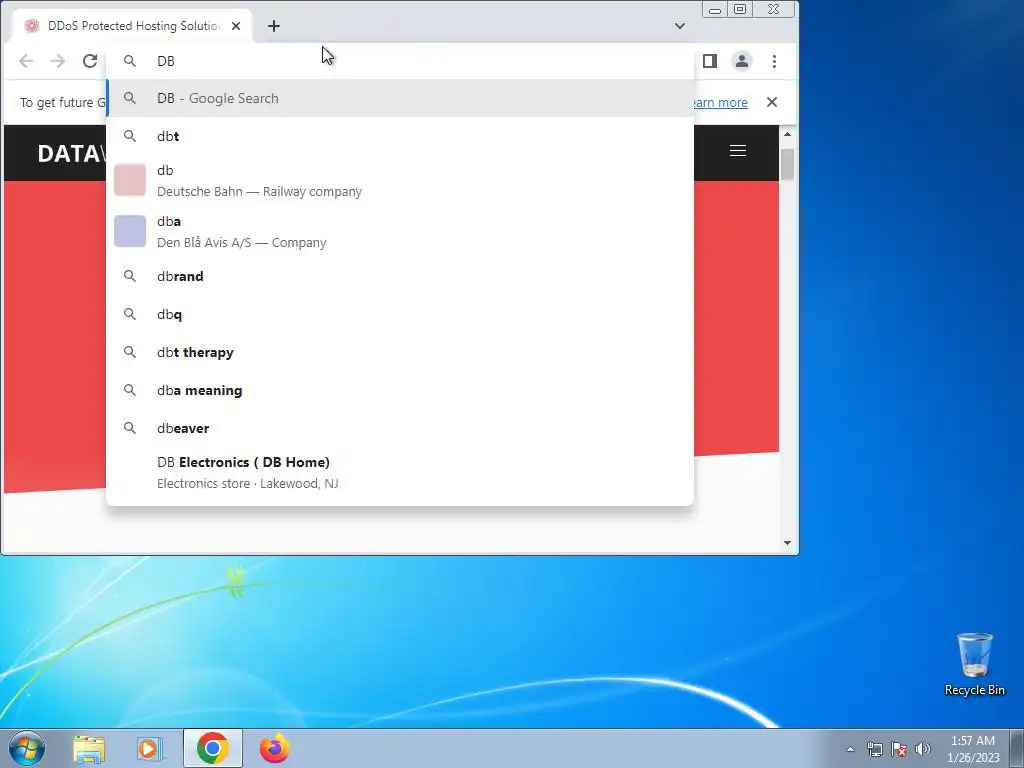This screenshot has height=768, width=1024.
Task: Launch Firefox from the taskbar
Action: (x=275, y=748)
